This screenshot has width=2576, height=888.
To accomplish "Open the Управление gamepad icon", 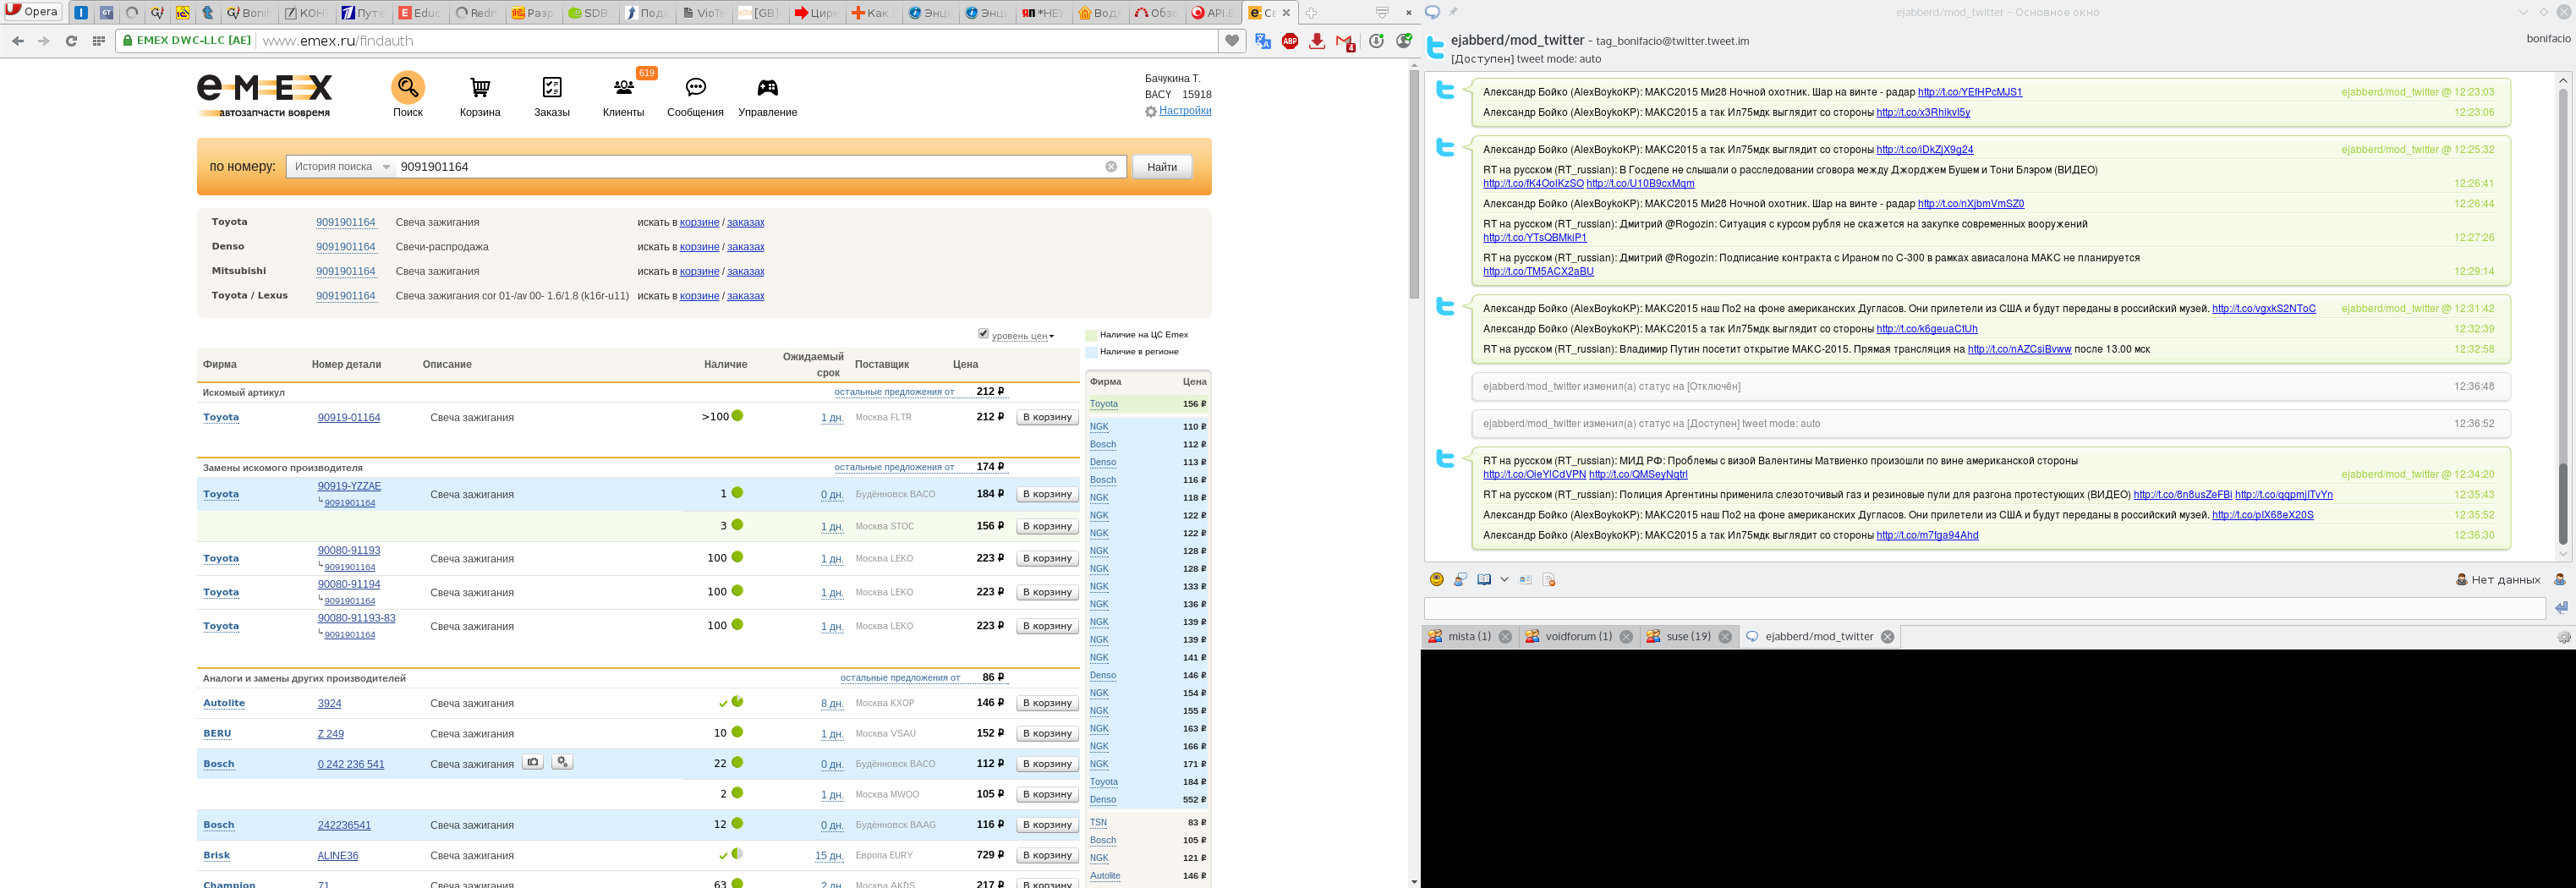I will (767, 88).
